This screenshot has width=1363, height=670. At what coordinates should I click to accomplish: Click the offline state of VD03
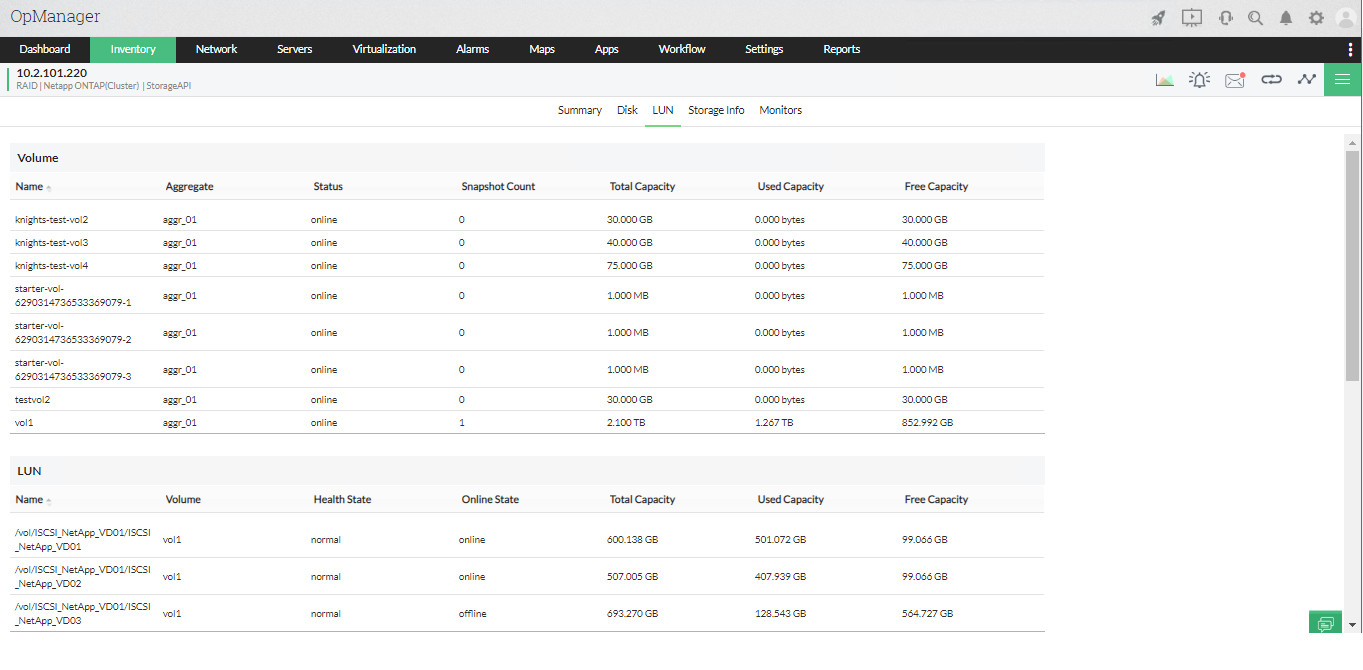click(472, 614)
